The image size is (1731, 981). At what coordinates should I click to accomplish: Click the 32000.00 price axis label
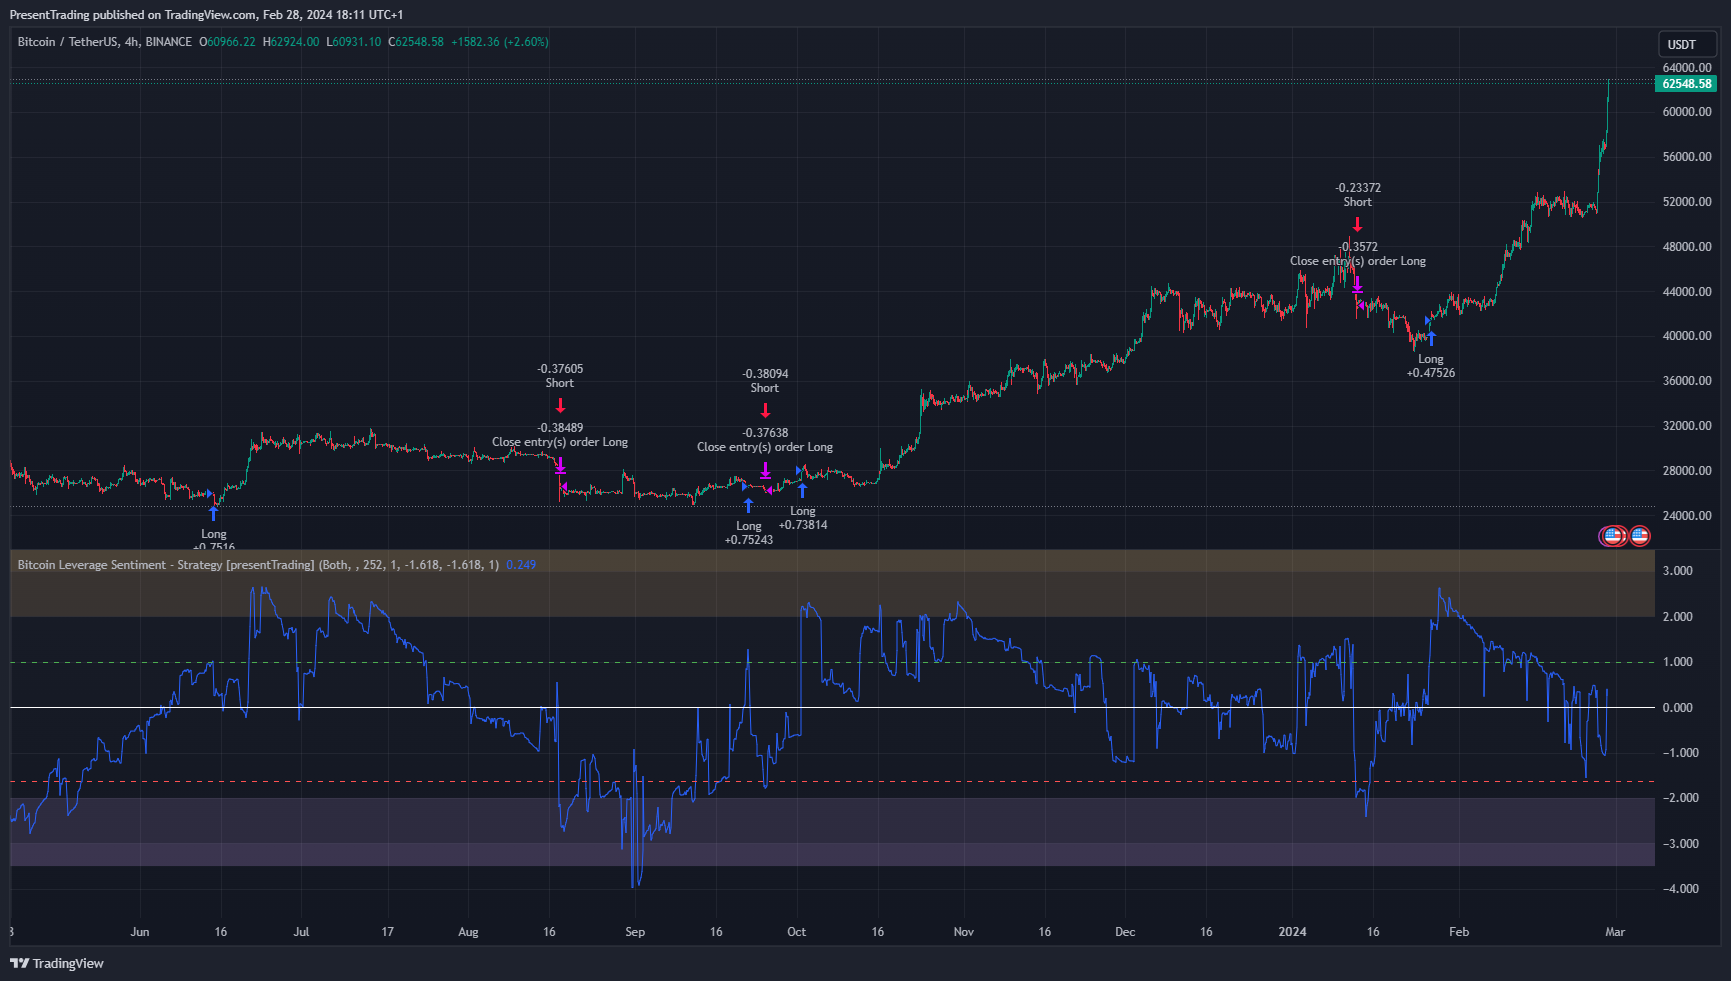click(x=1687, y=426)
